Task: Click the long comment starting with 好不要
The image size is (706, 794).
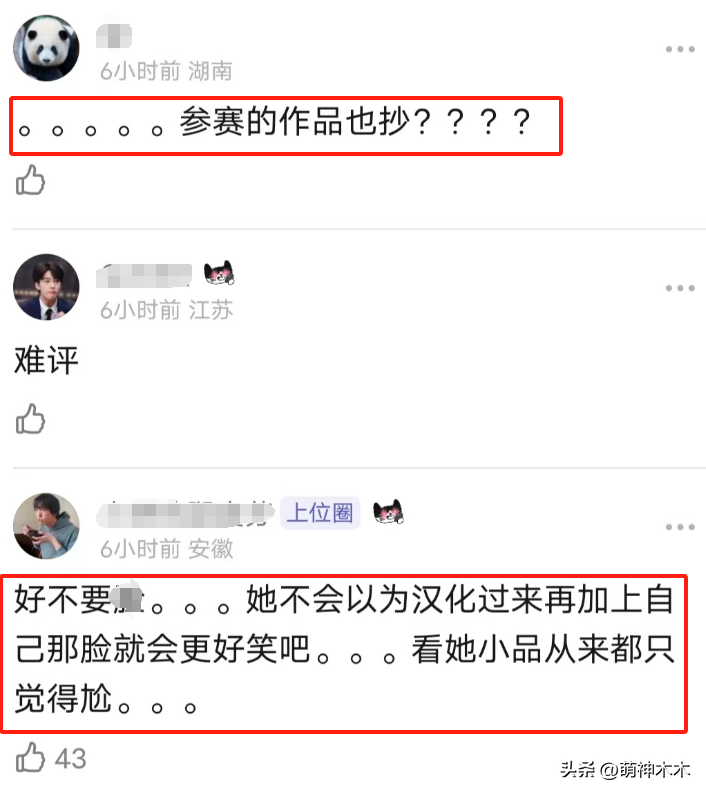Action: (x=344, y=649)
